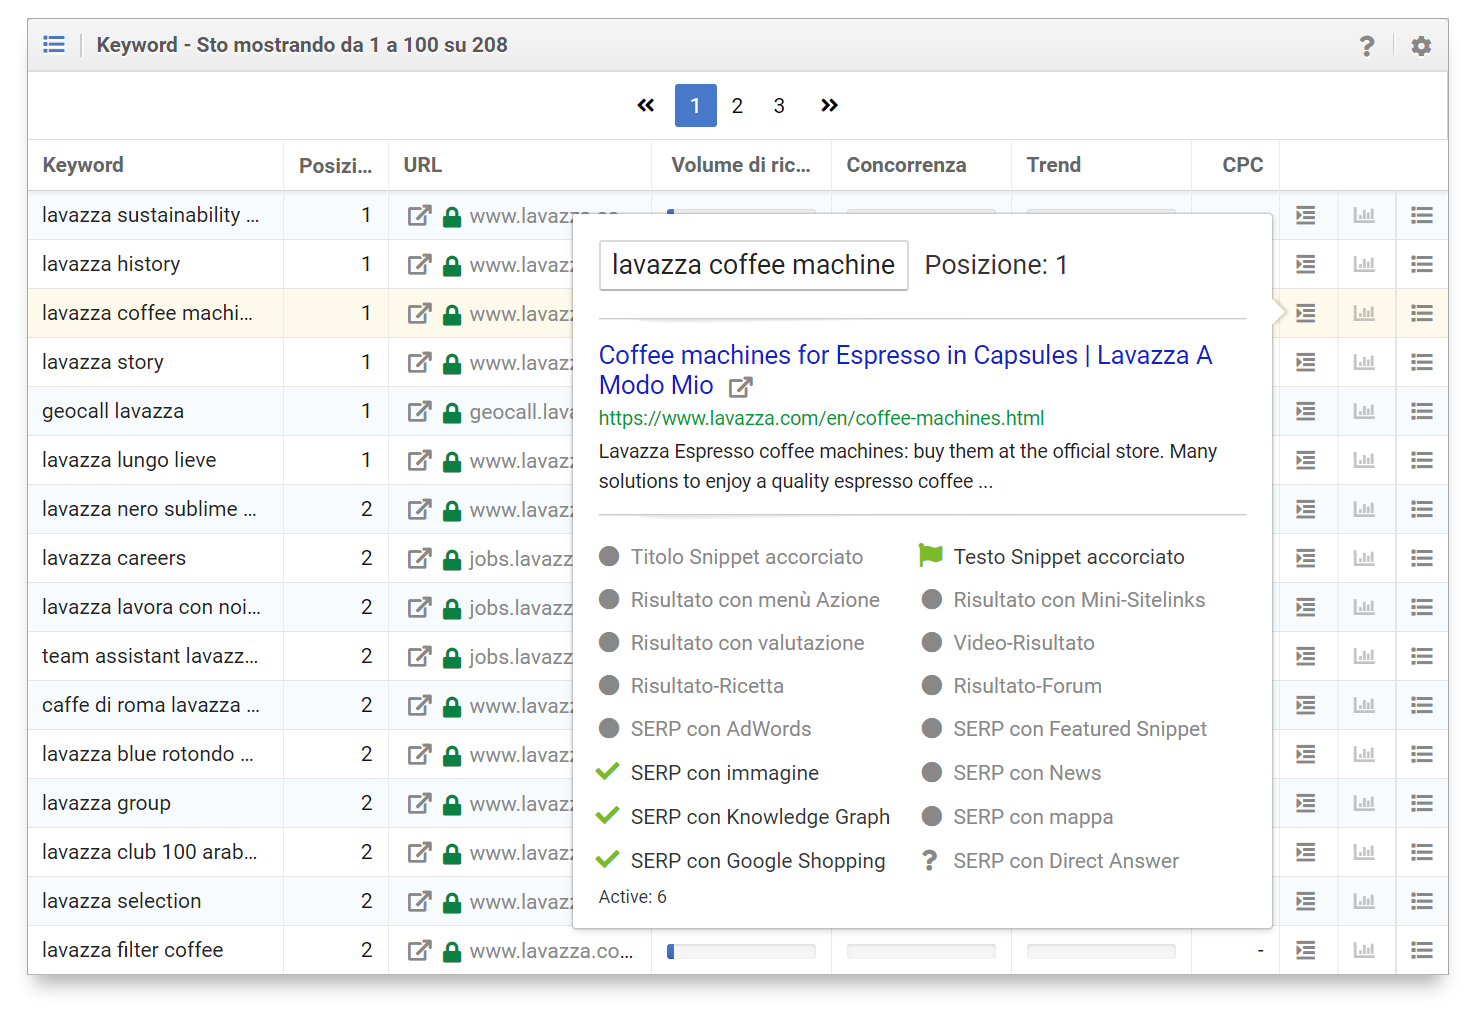This screenshot has height=1009, width=1475.
Task: Select the team assistant lavazz... keyword
Action: coord(150,656)
